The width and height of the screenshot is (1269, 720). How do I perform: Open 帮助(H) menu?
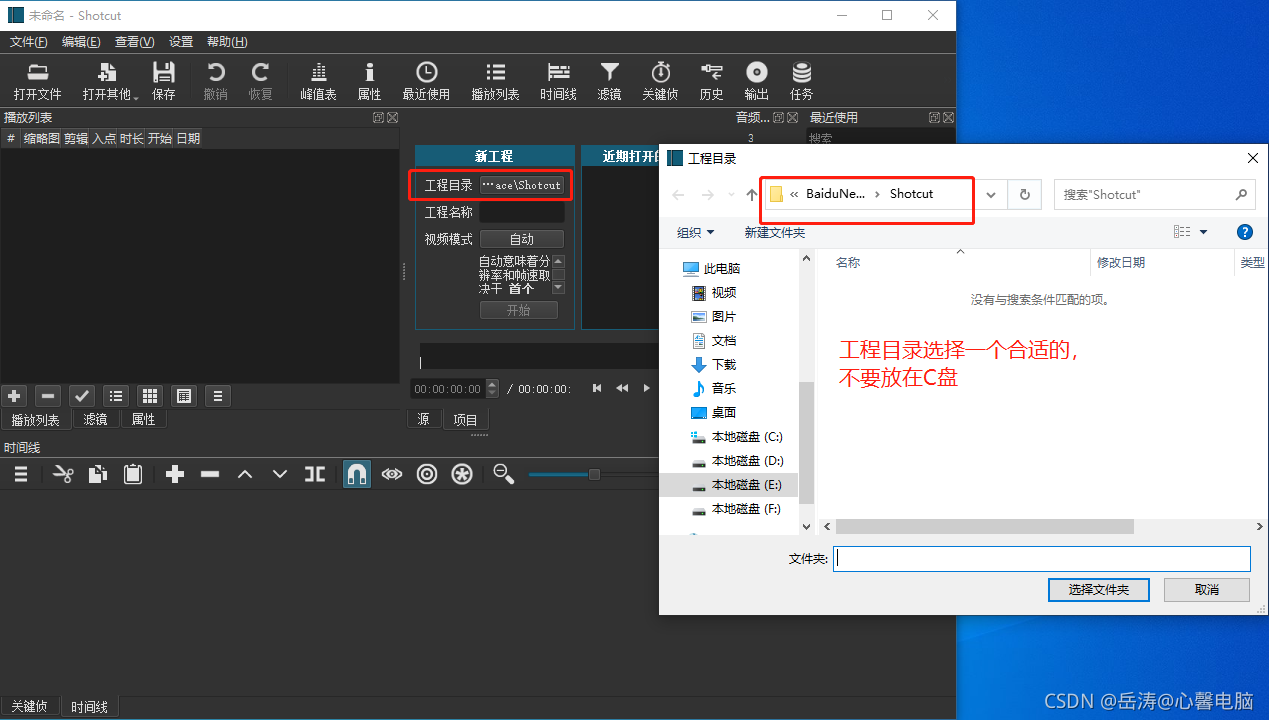227,42
